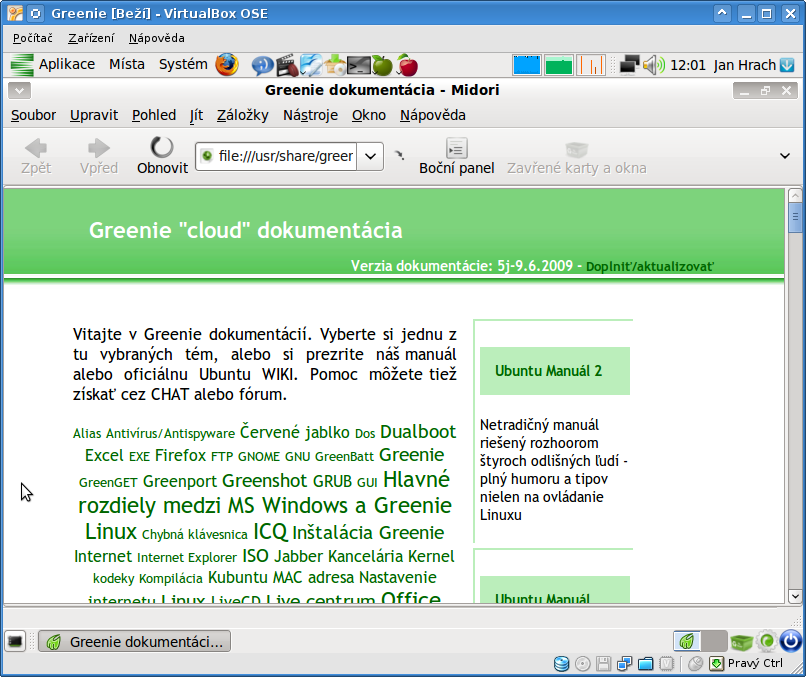Open the VirtualBox Počítač menu
The image size is (806, 677).
coord(33,38)
